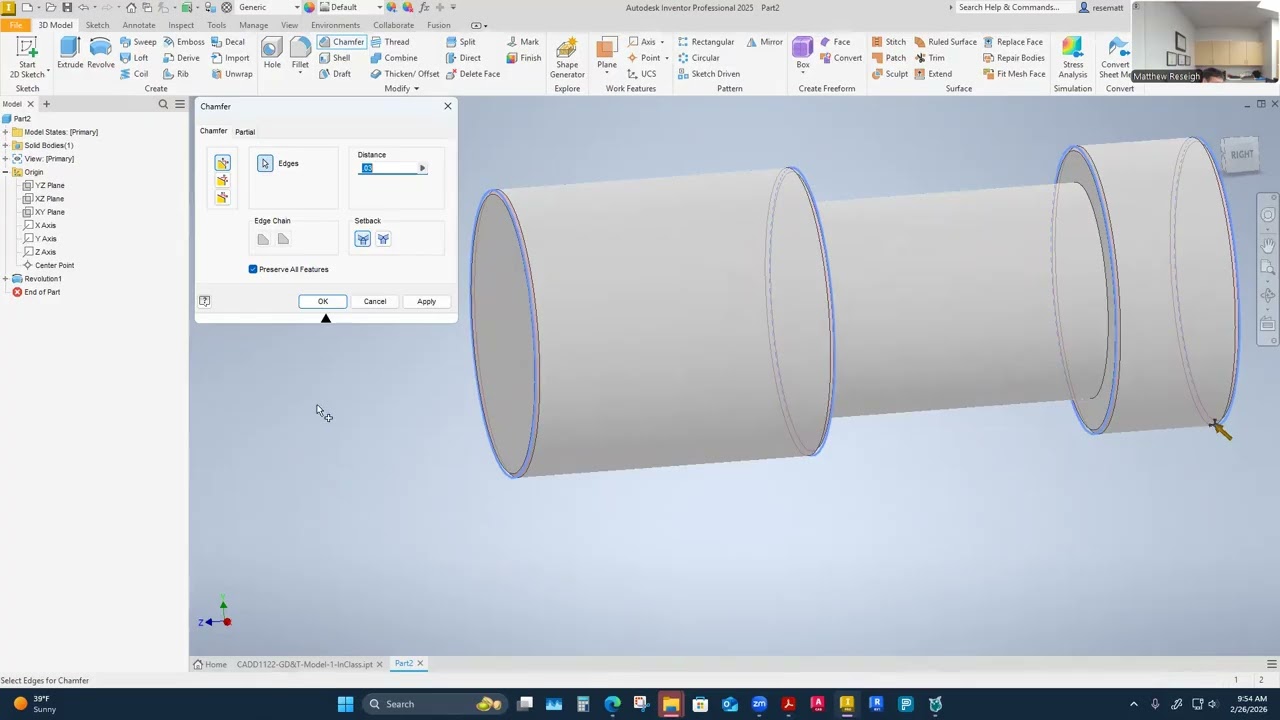Select the Distance chamfer mode button

pos(222,163)
